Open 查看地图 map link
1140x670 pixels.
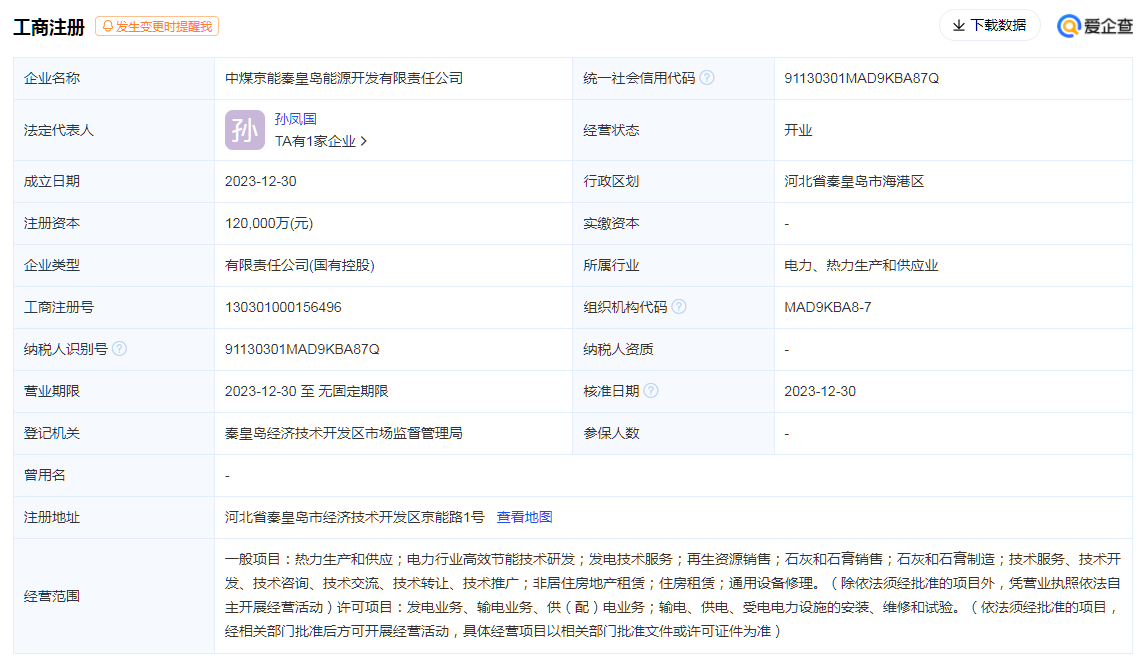pyautogui.click(x=524, y=517)
